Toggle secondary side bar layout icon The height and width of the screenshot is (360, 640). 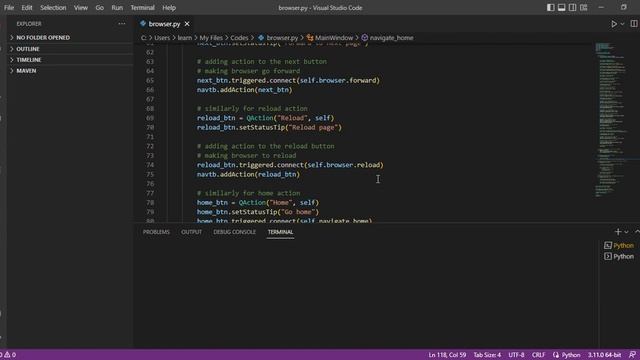coord(573,7)
